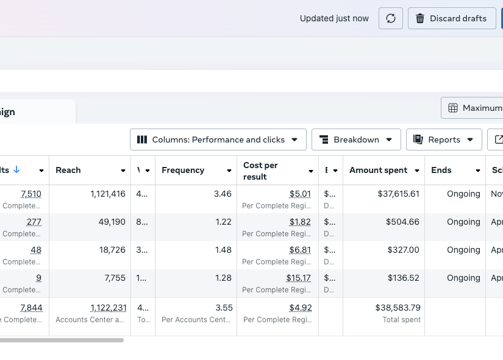Click the 7,510 results link
The image size is (503, 360).
[31, 194]
